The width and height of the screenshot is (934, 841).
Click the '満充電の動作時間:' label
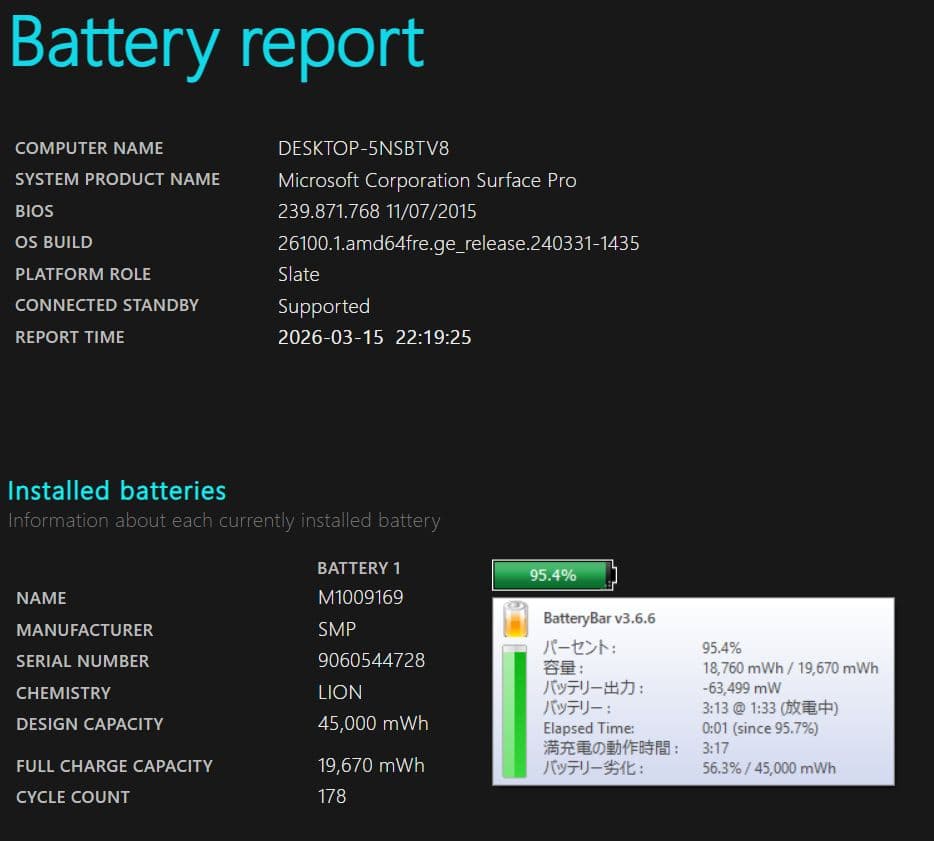pos(611,747)
